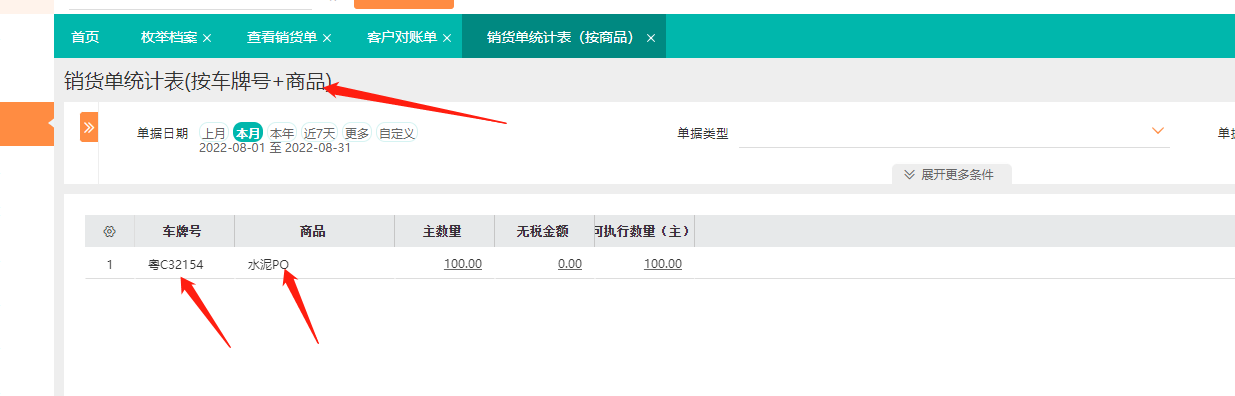The image size is (1235, 396).
Task: Filter date by 近7天
Action: click(320, 133)
